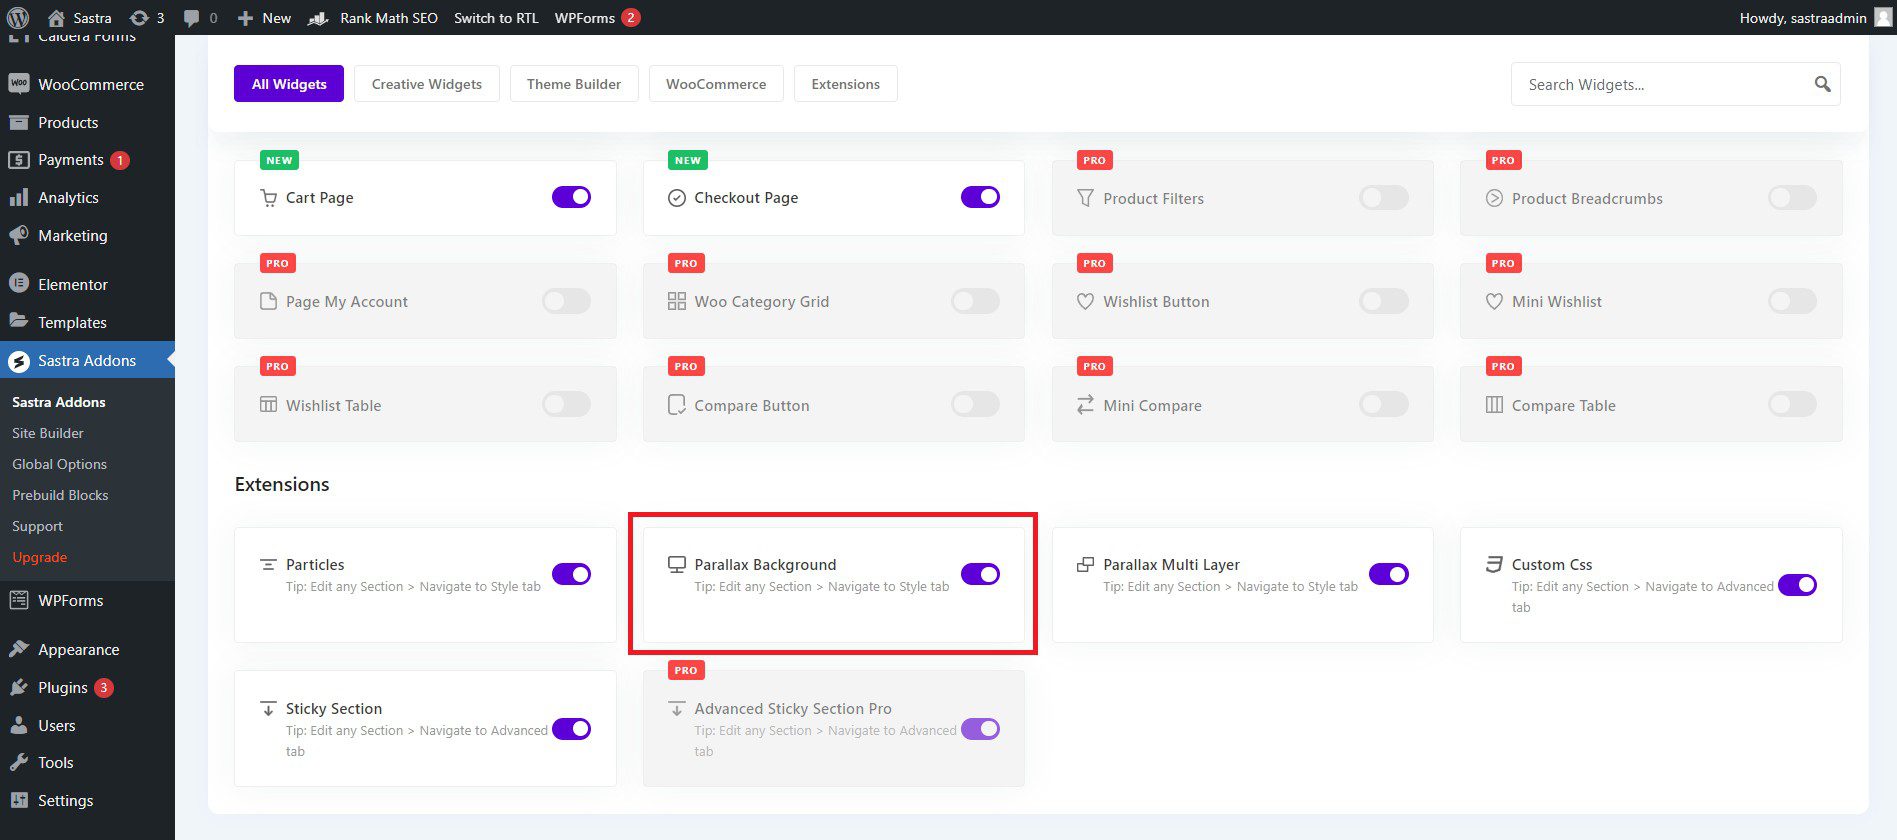This screenshot has width=1897, height=840.
Task: Click the Custom Css icon
Action: pyautogui.click(x=1494, y=565)
